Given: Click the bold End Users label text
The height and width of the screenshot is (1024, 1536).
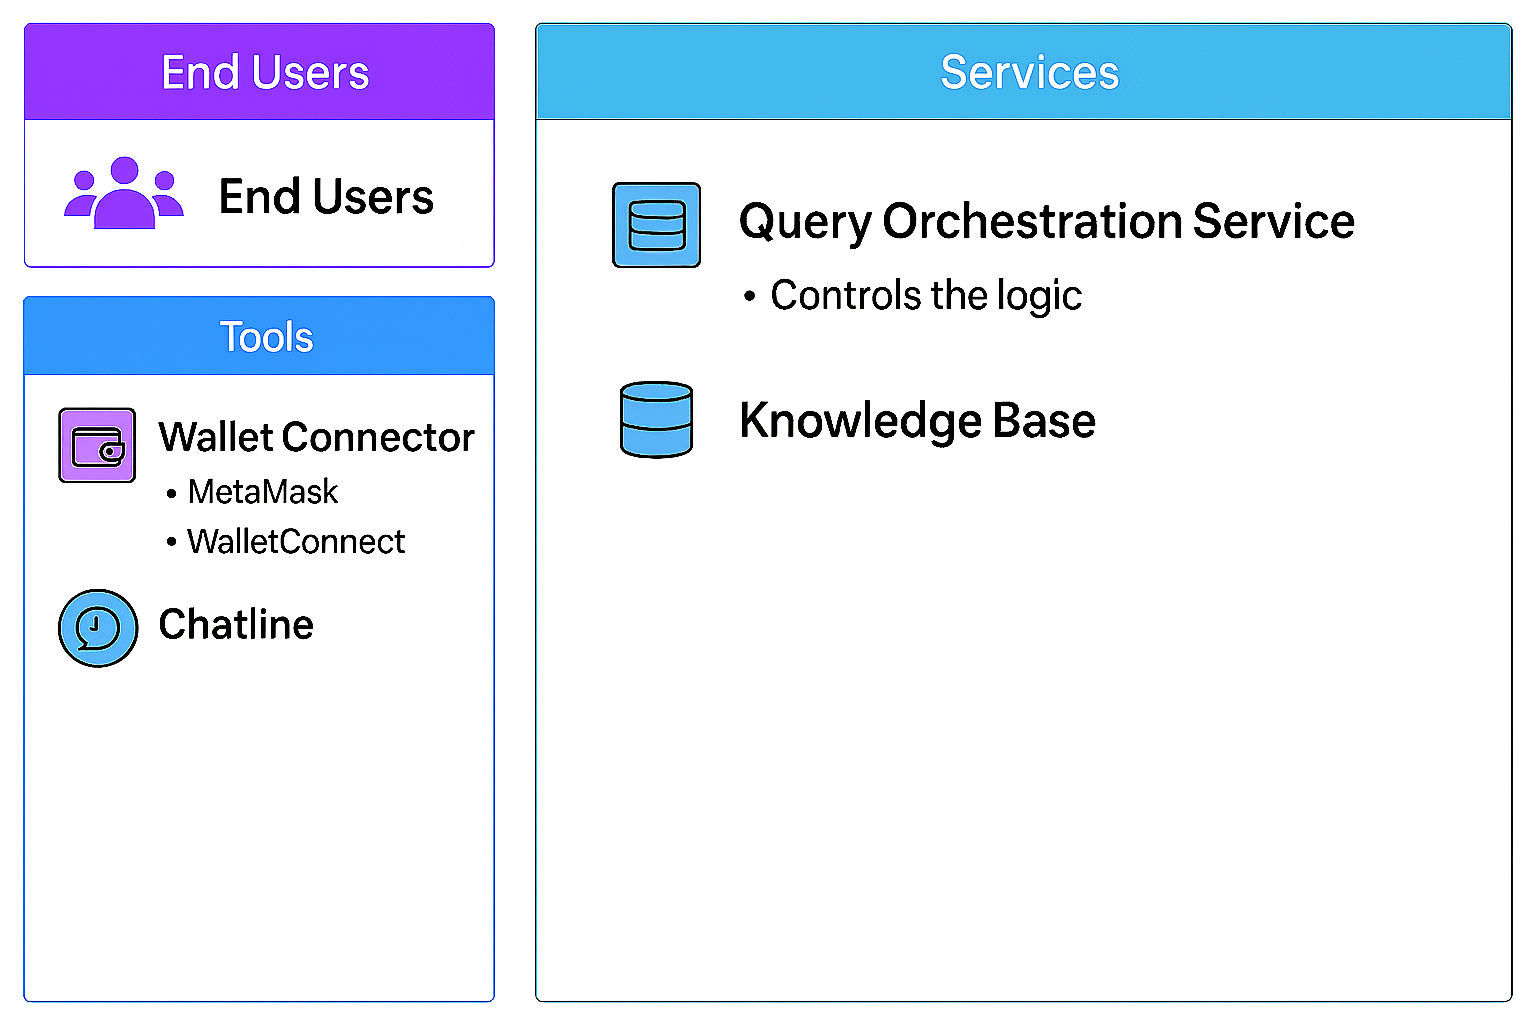Looking at the screenshot, I should [326, 197].
